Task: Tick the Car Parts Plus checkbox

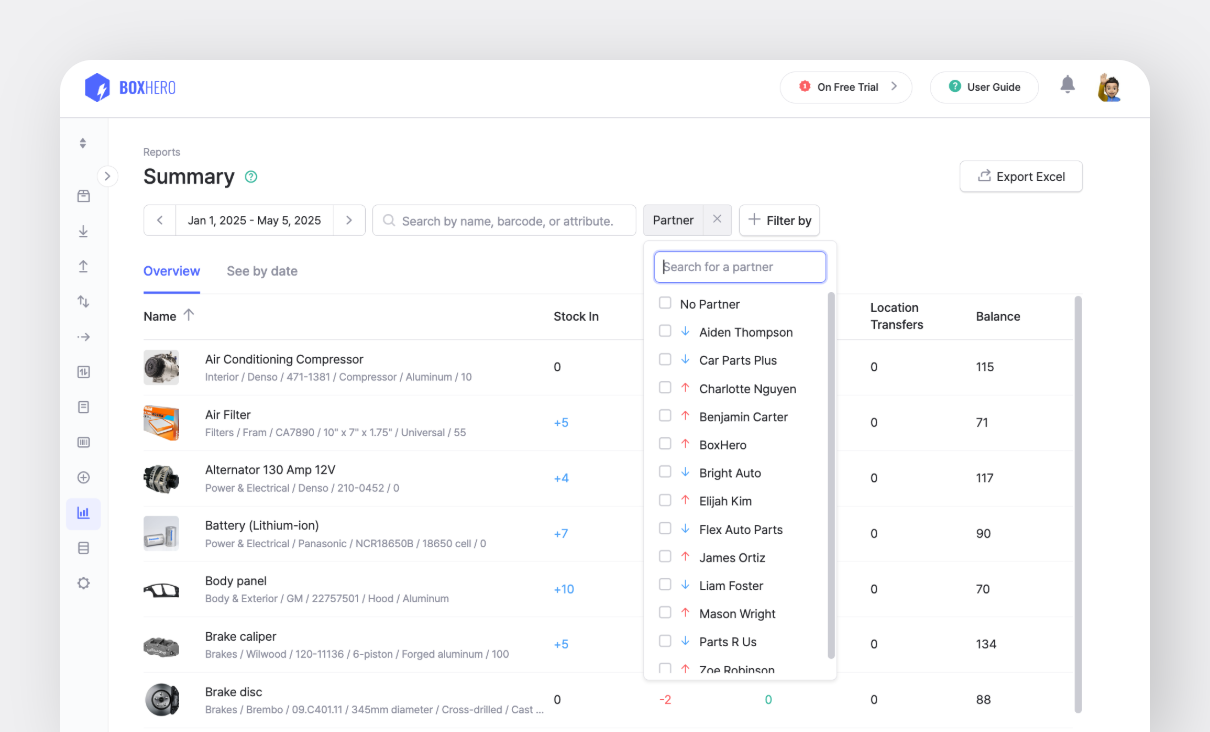Action: [665, 359]
